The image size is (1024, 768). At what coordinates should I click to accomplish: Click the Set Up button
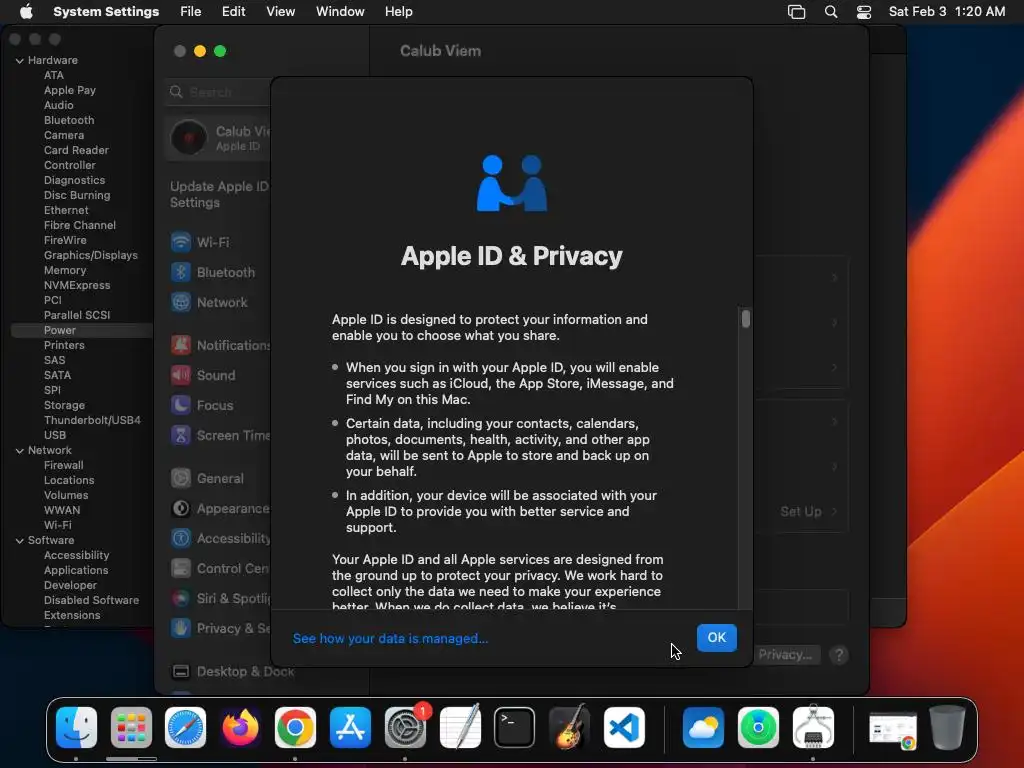coord(801,511)
